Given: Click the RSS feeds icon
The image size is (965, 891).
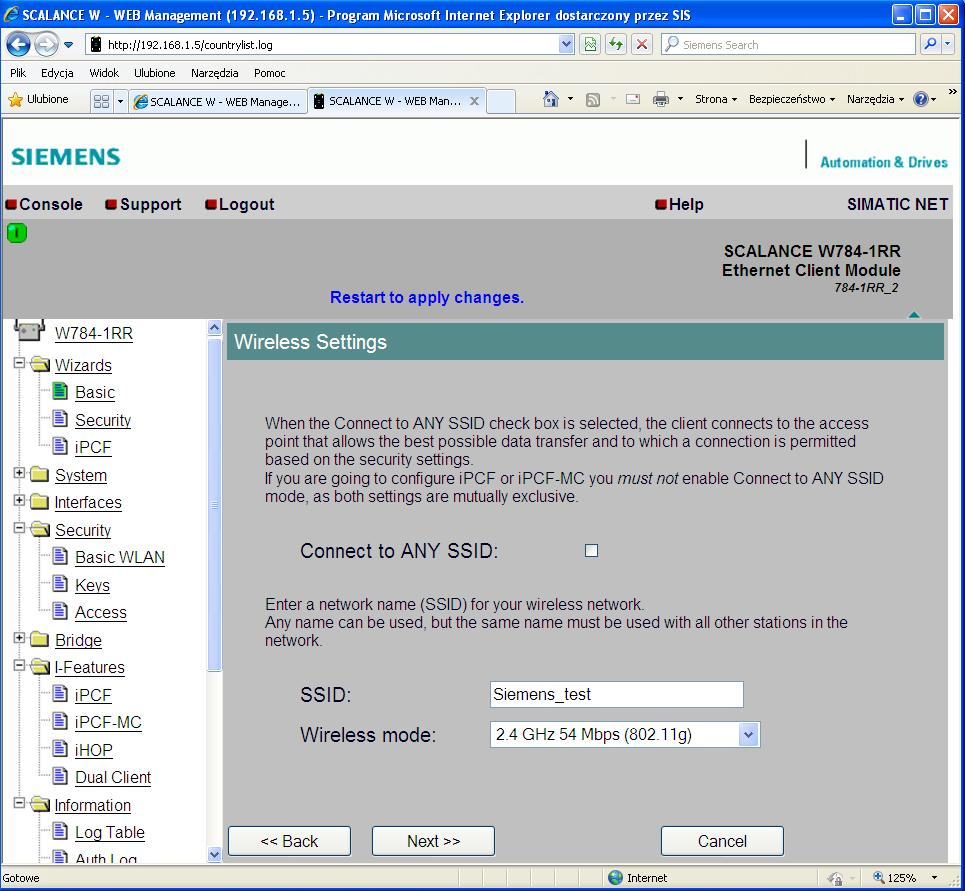Looking at the screenshot, I should 593,99.
